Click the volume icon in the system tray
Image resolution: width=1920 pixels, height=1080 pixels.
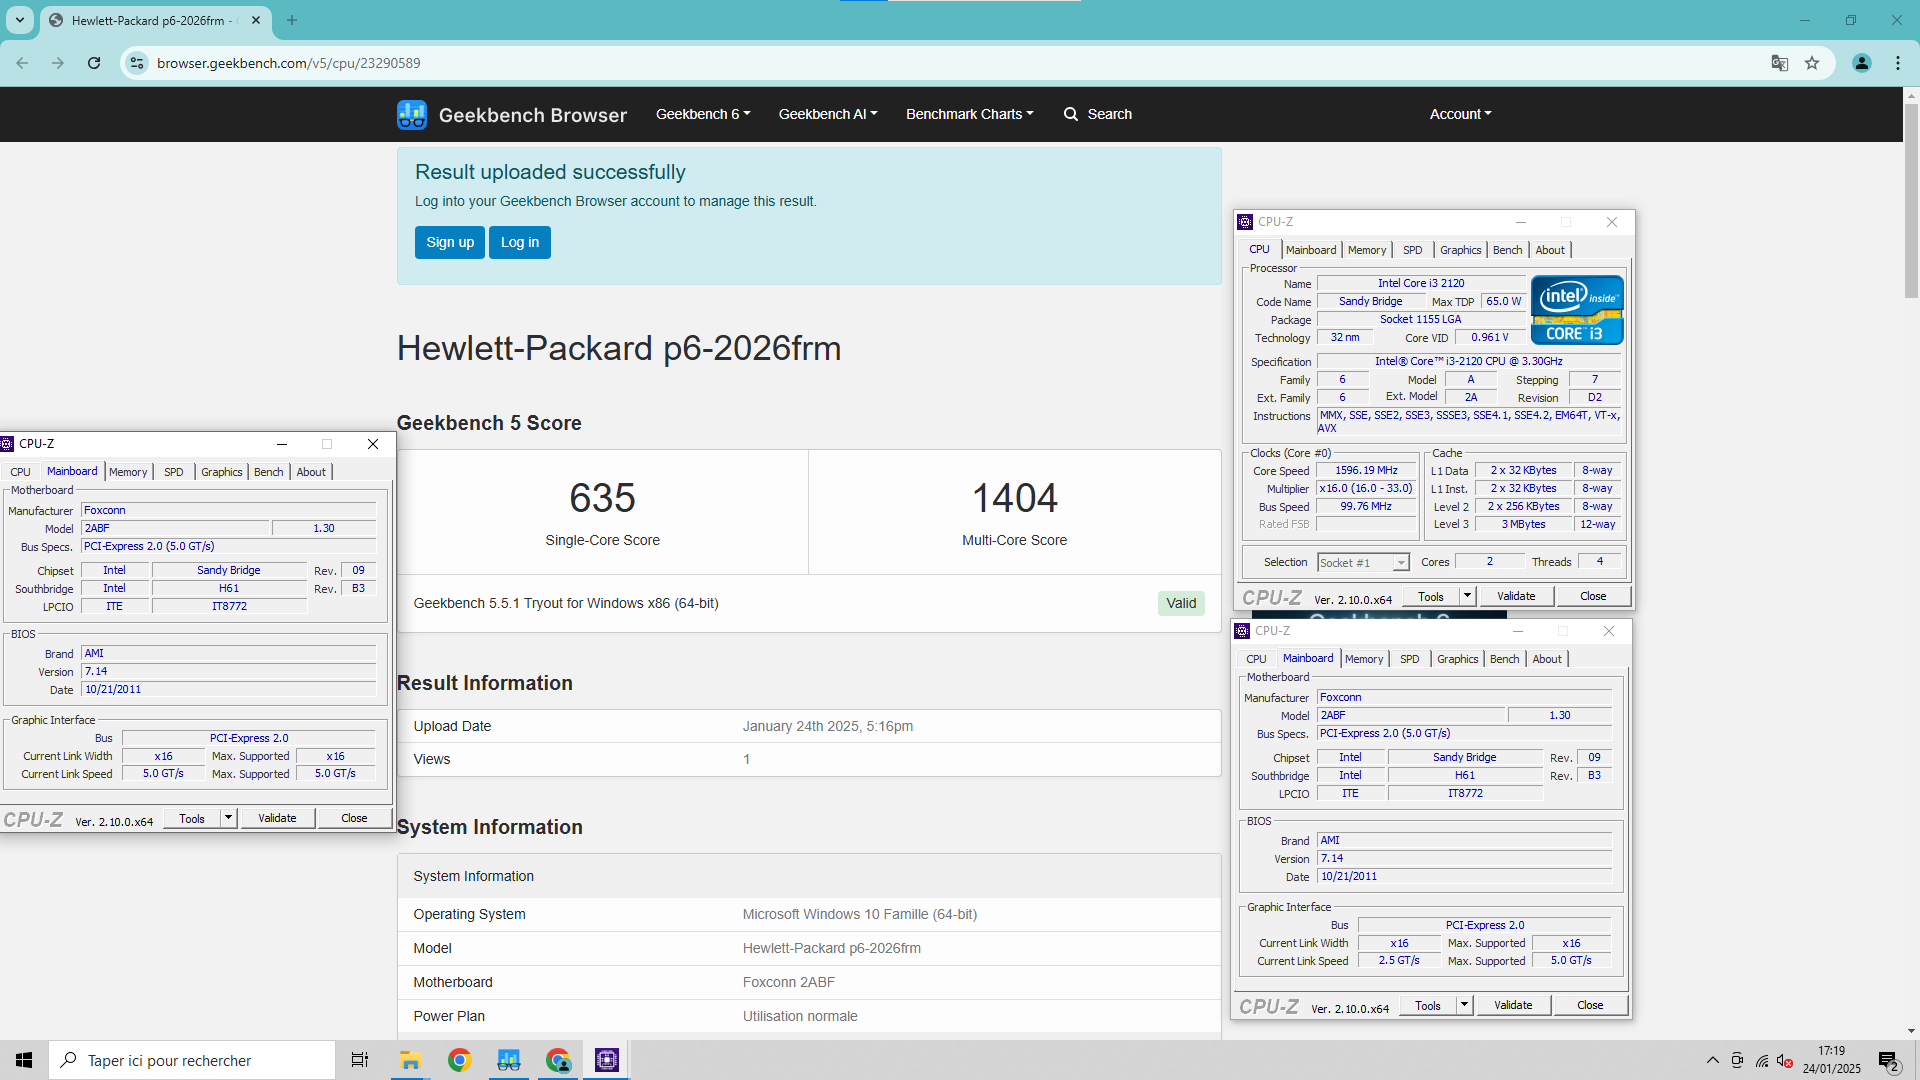[1785, 1060]
